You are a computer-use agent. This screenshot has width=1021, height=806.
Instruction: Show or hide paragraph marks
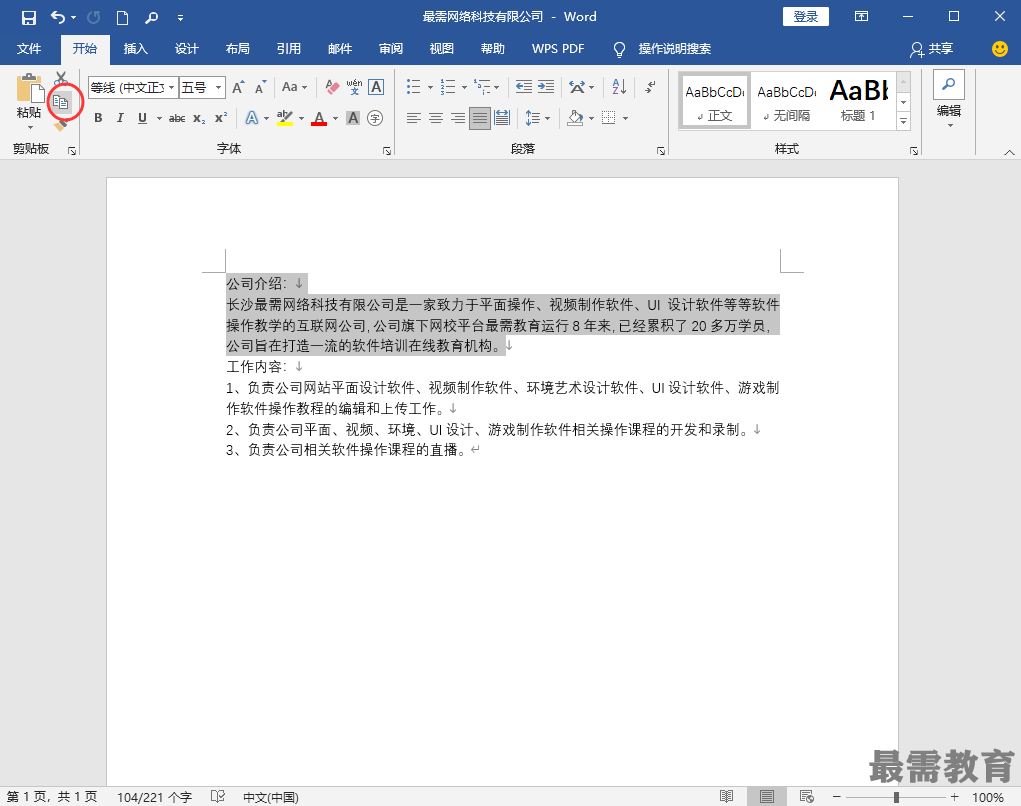coord(650,87)
